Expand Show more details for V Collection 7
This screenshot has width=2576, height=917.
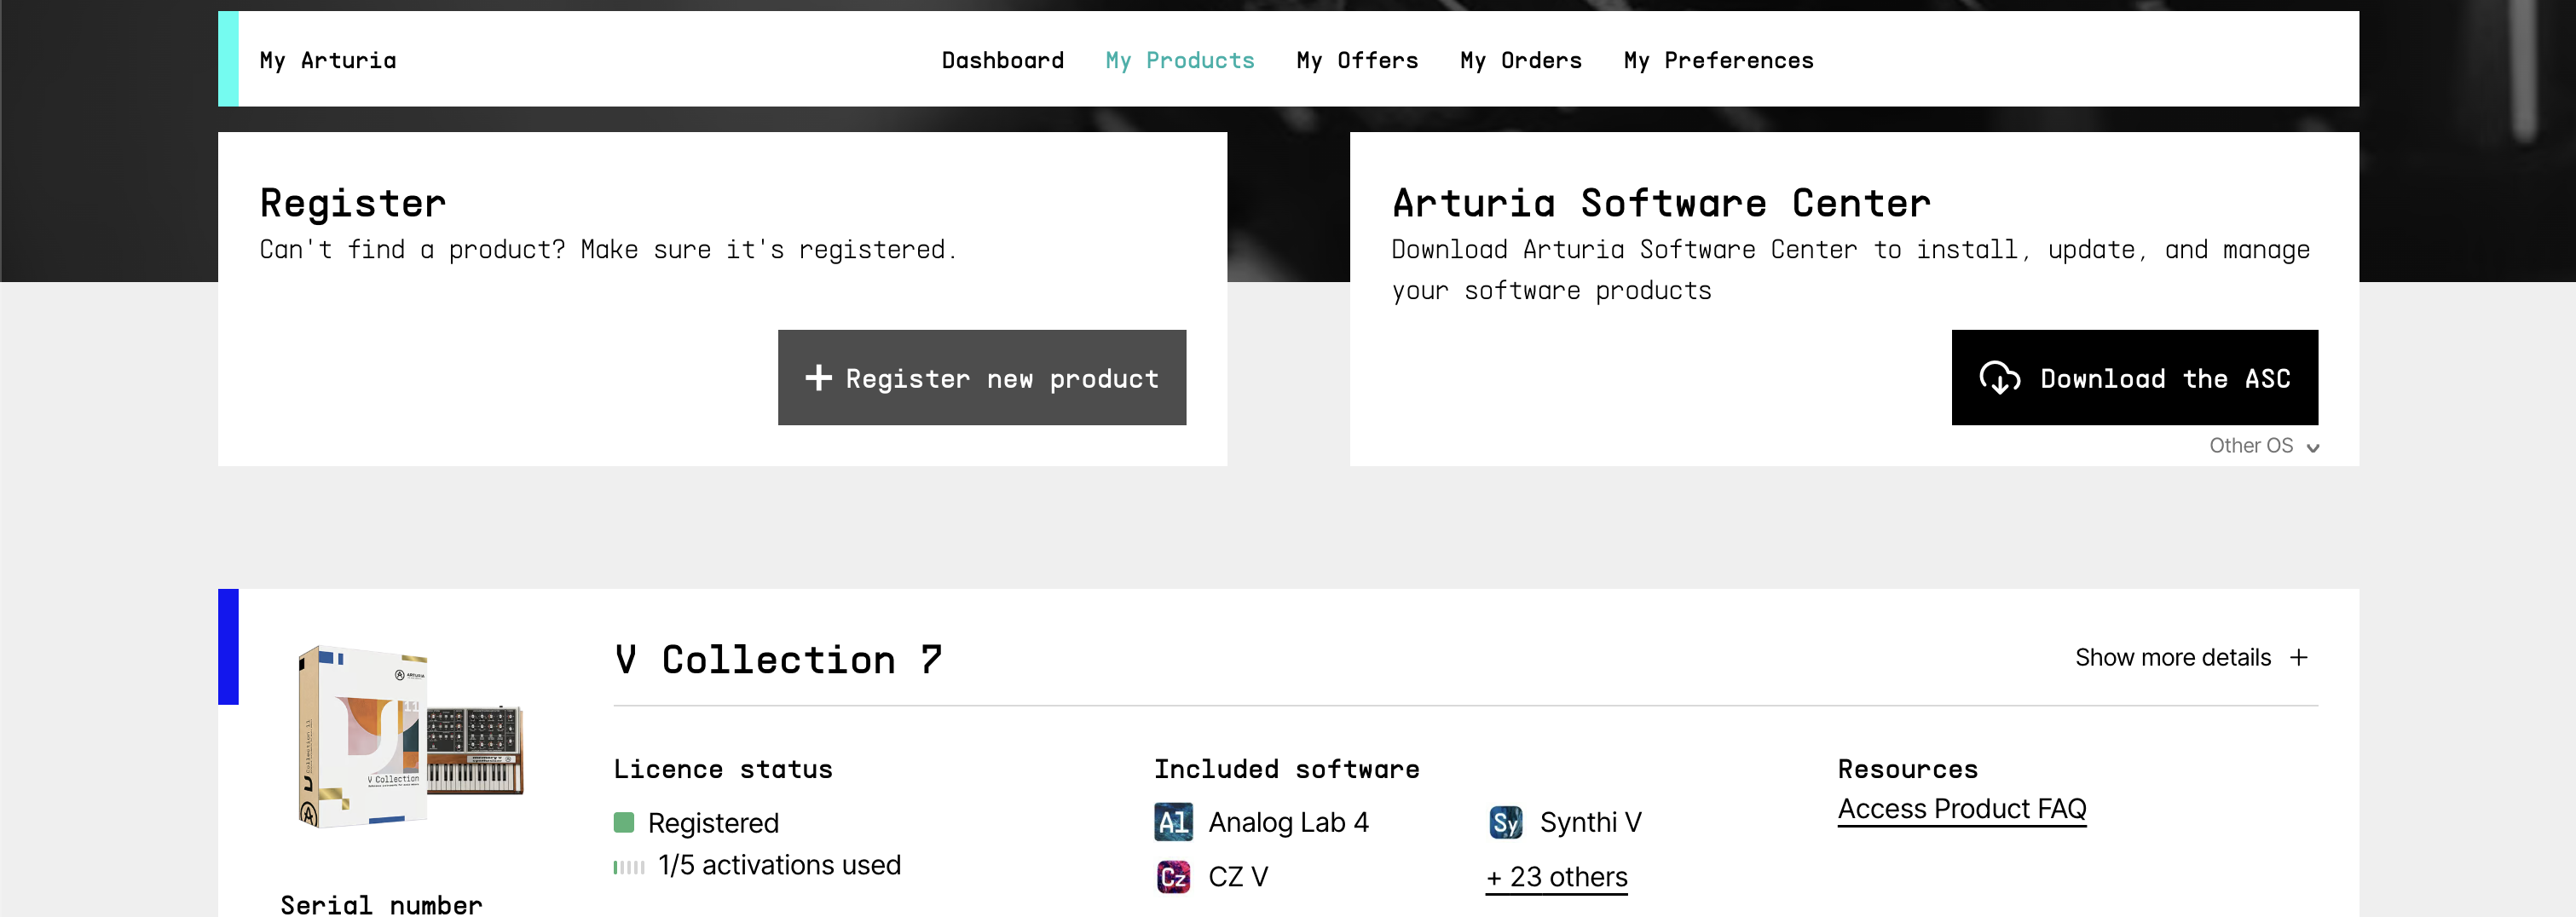[2192, 658]
